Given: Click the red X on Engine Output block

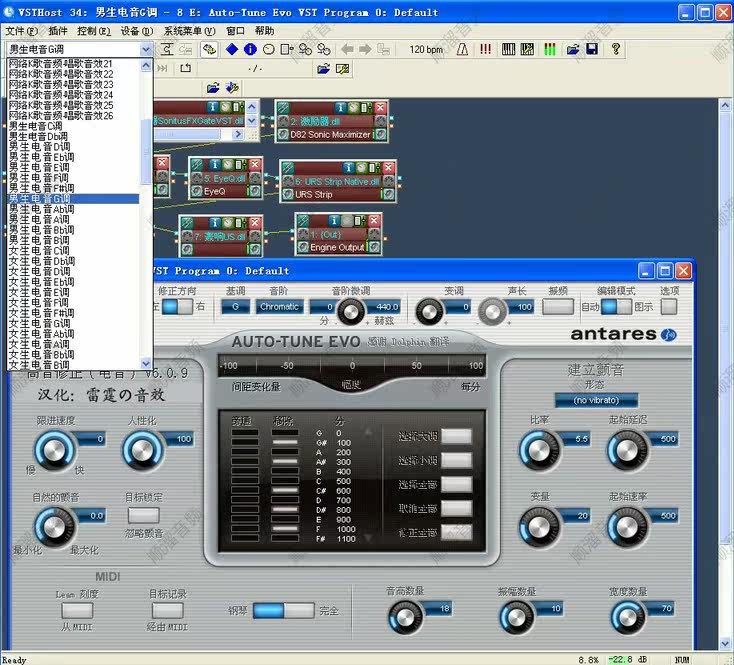Looking at the screenshot, I should coord(374,220).
